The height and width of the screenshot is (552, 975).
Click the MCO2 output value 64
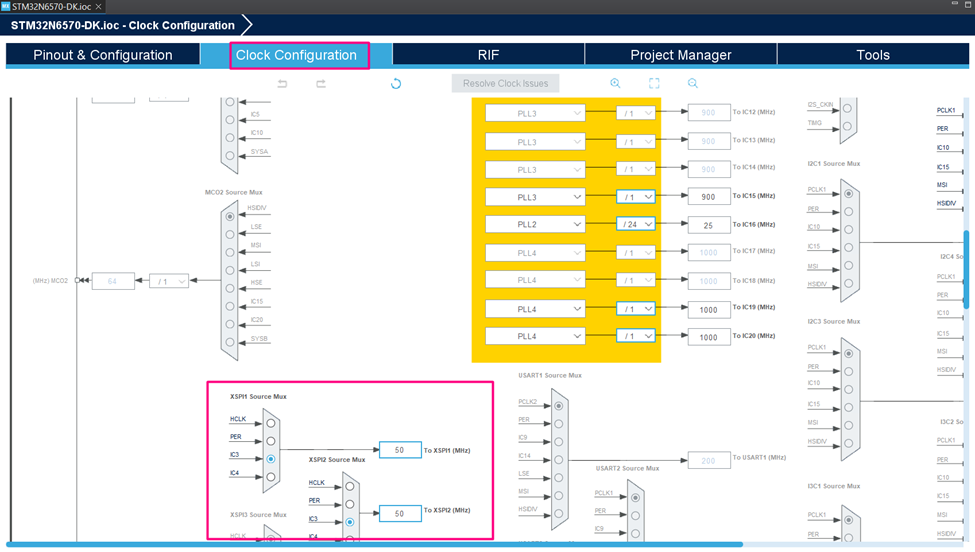point(113,282)
